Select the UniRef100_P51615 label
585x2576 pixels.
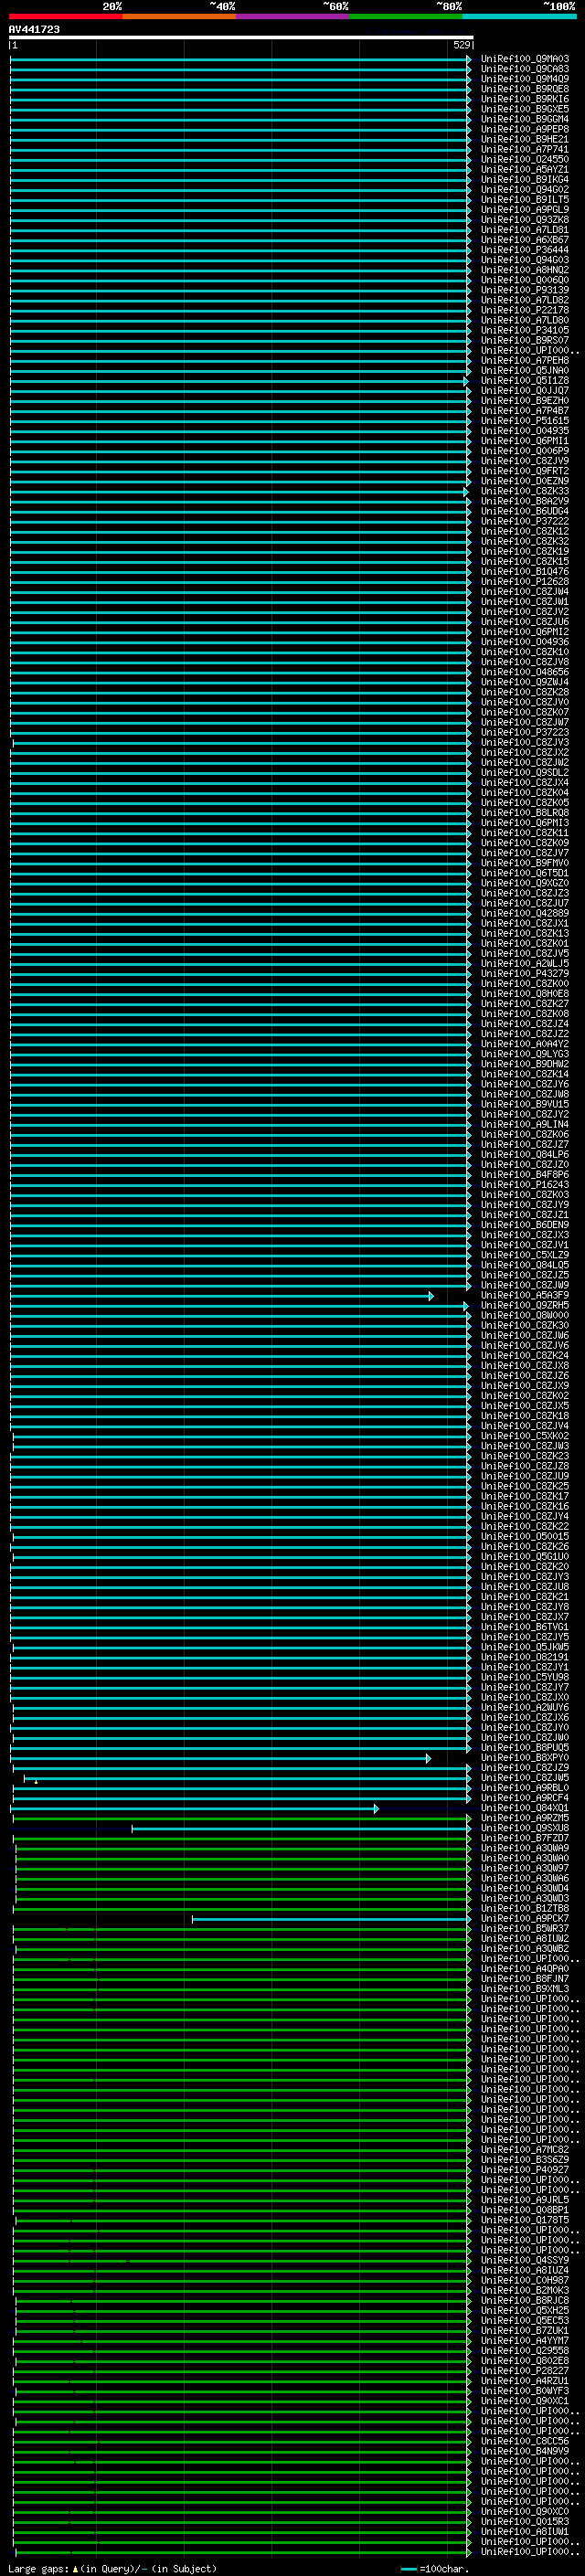(525, 421)
